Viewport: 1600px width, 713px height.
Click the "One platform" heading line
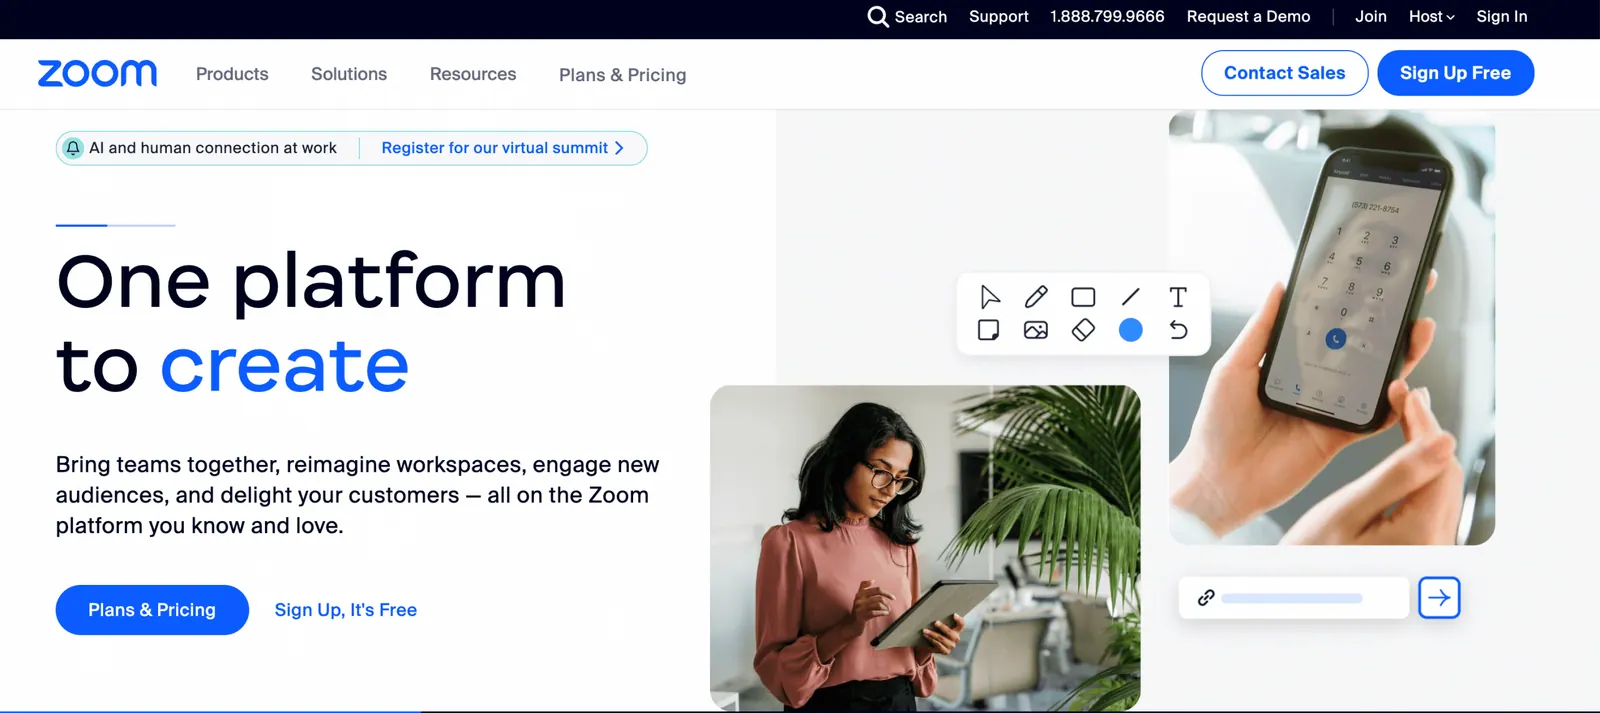pyautogui.click(x=311, y=282)
